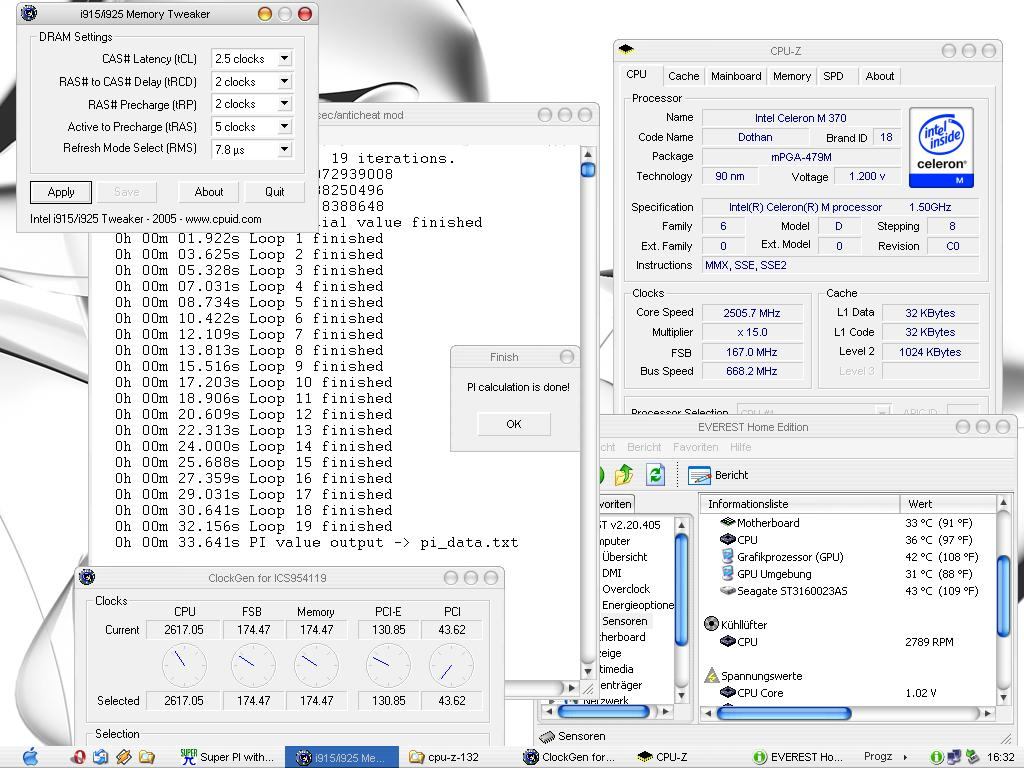The height and width of the screenshot is (768, 1024).
Task: Click the blue refresh quick launch icon
Action: 101,757
